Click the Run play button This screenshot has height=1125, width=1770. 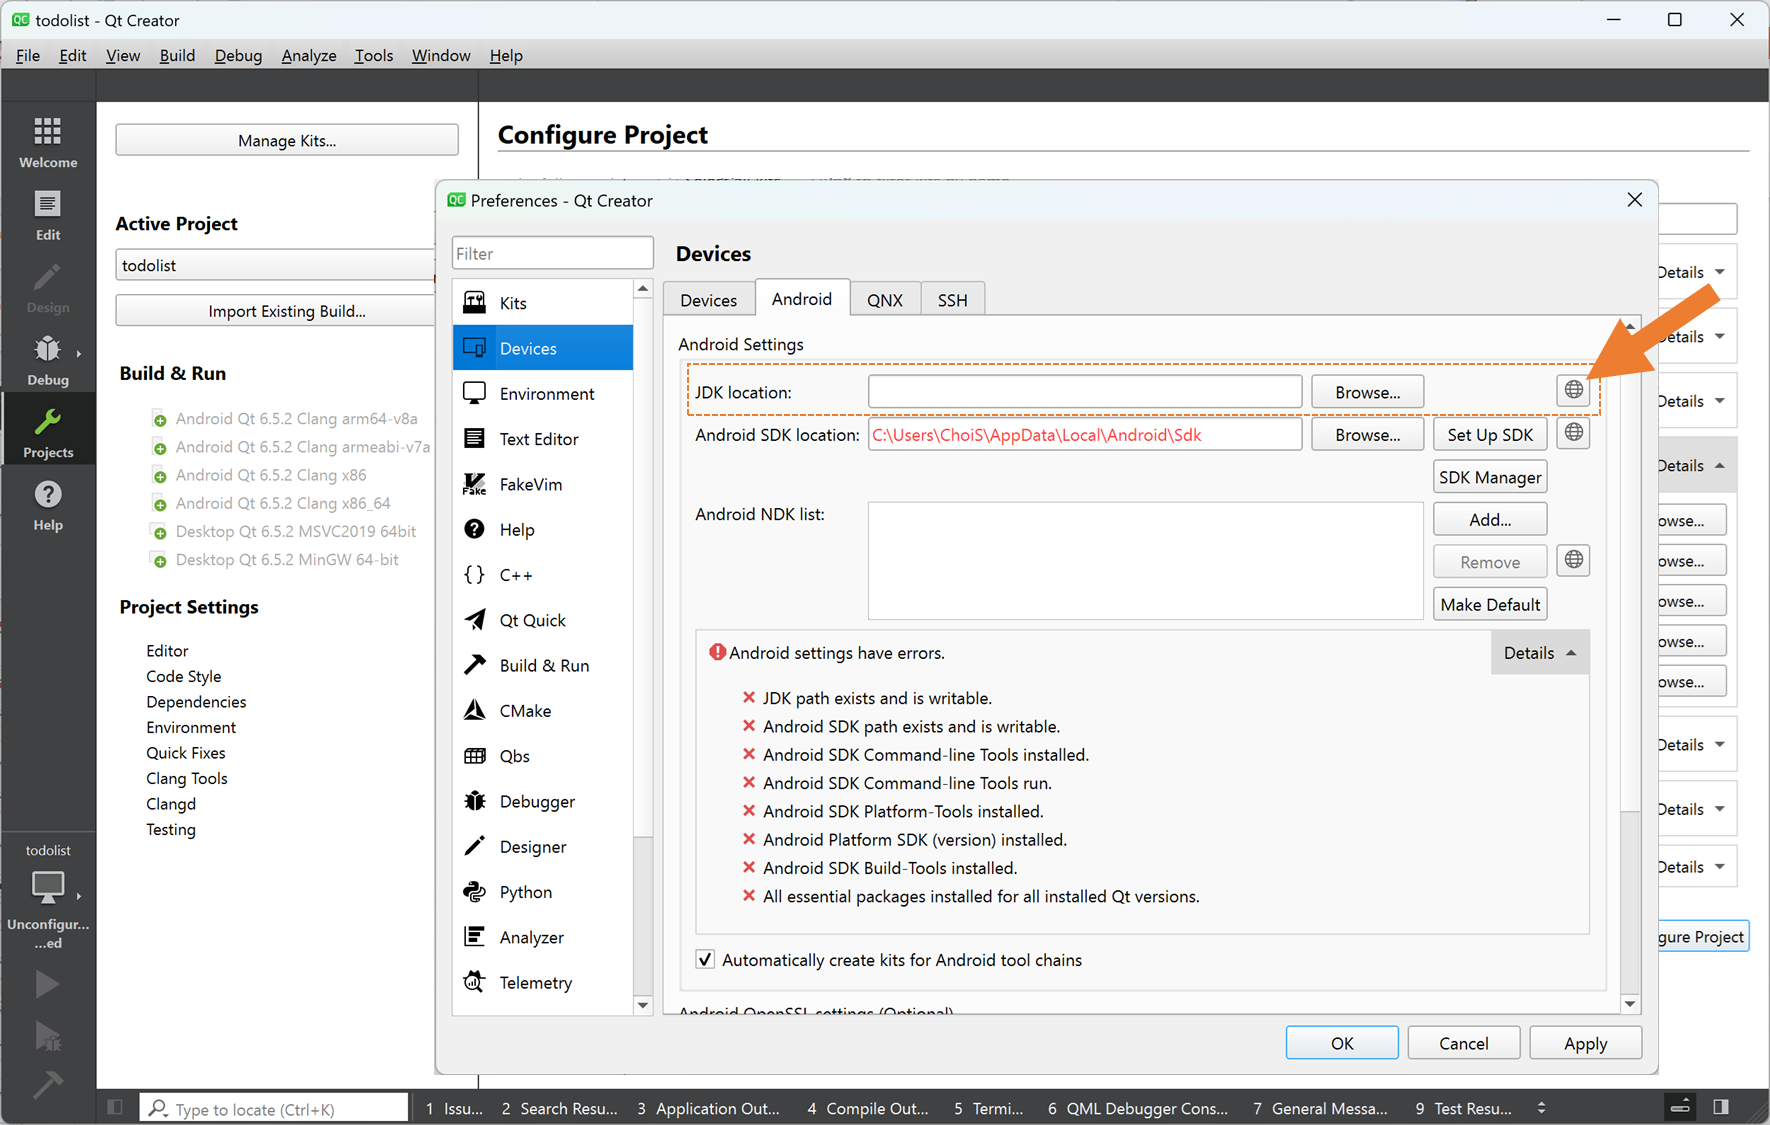[x=47, y=985]
